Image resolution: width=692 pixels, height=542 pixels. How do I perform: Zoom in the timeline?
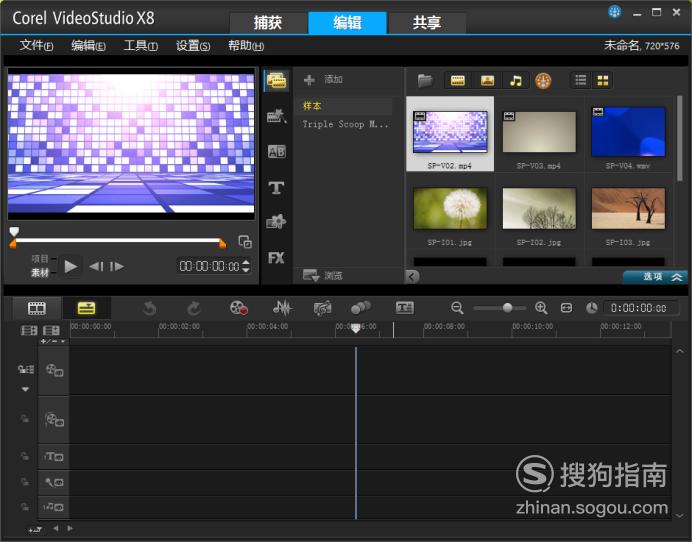tap(541, 308)
